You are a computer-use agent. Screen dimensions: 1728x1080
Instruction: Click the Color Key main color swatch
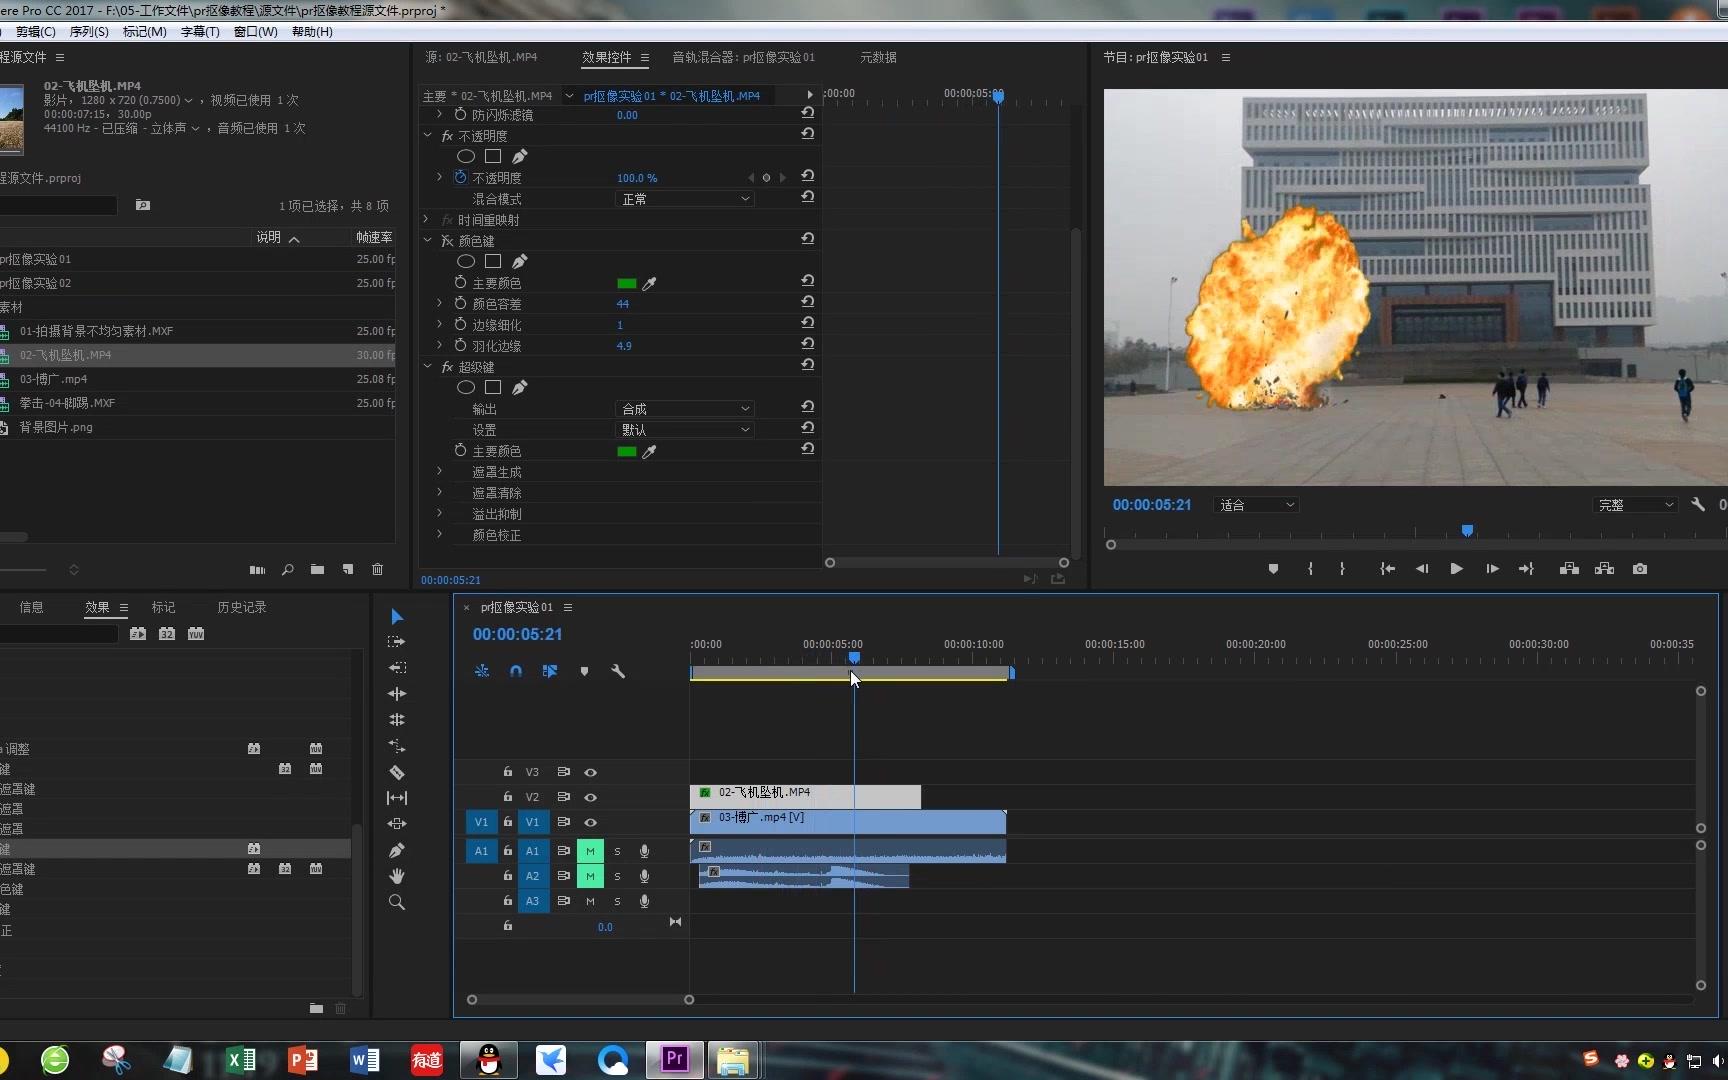[627, 284]
